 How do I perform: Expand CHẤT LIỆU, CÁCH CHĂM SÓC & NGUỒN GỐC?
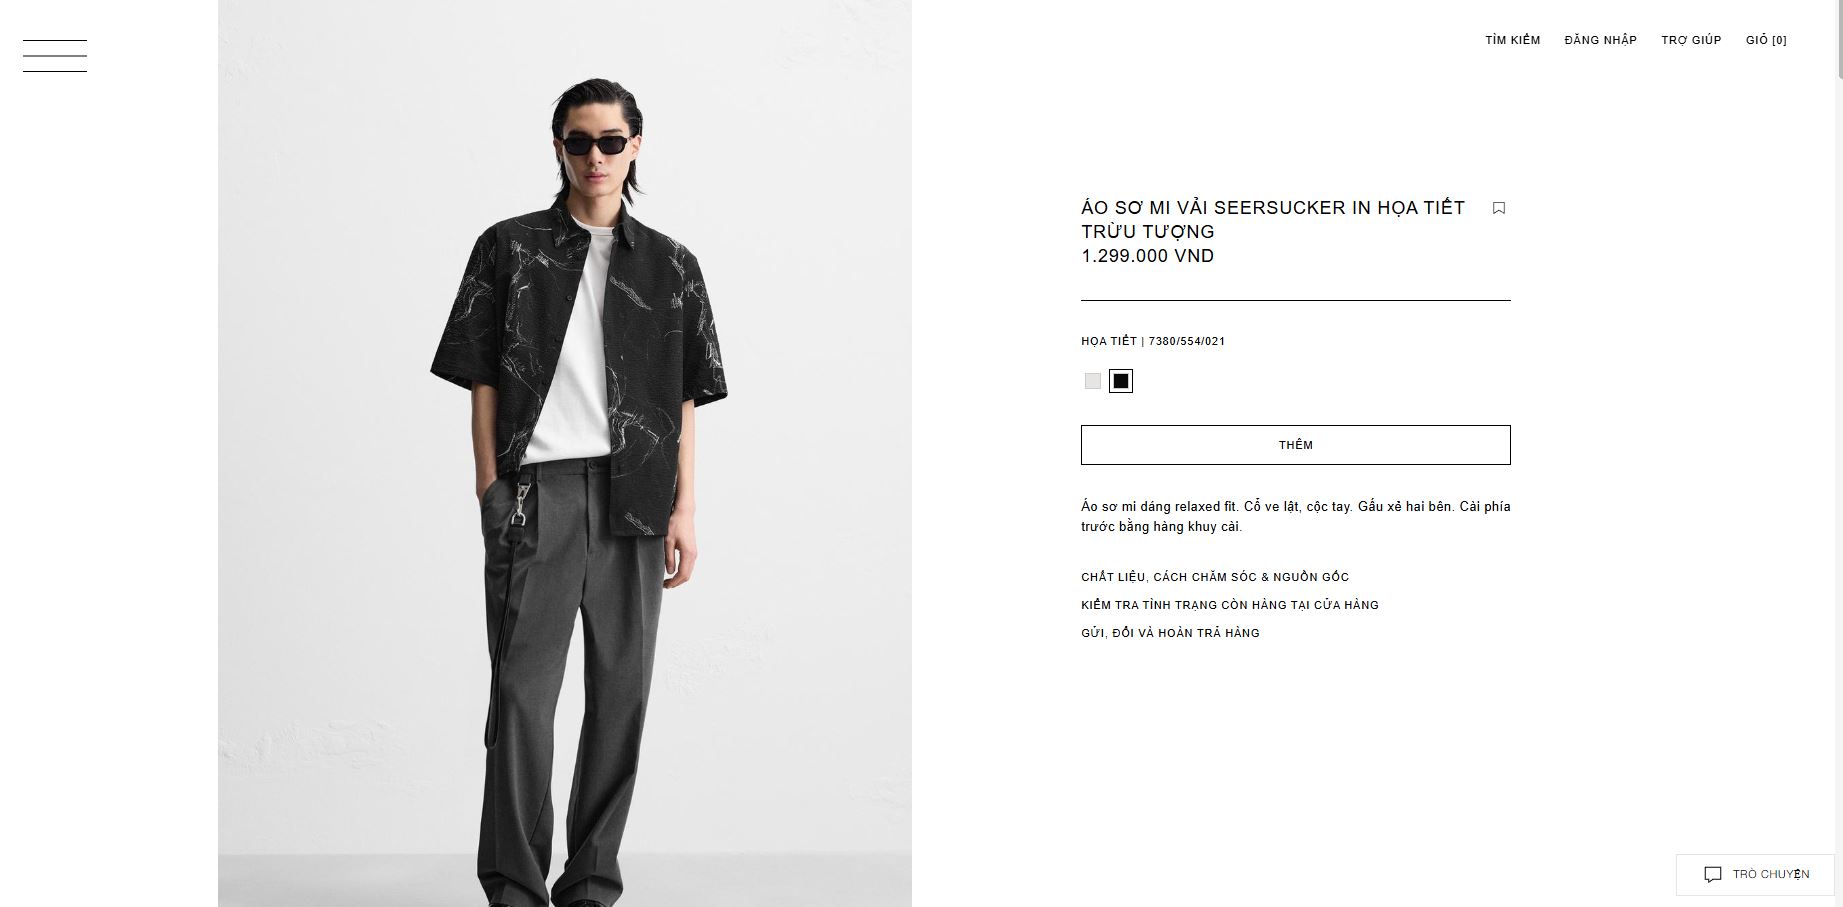coord(1215,577)
